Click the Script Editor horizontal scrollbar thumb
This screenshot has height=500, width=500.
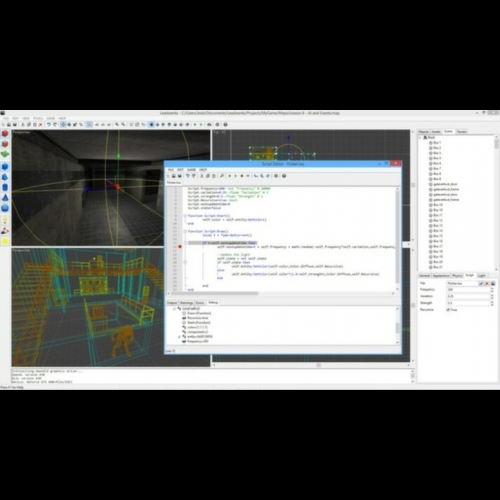pos(215,294)
